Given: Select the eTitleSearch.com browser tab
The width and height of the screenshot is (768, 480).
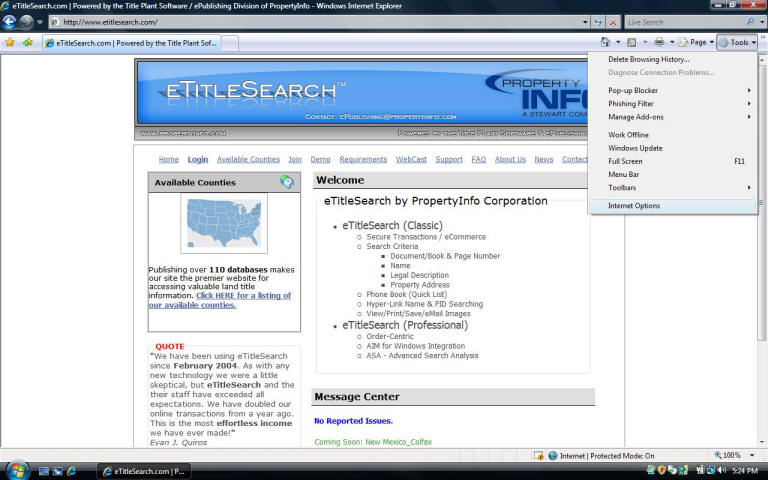Looking at the screenshot, I should pos(131,43).
